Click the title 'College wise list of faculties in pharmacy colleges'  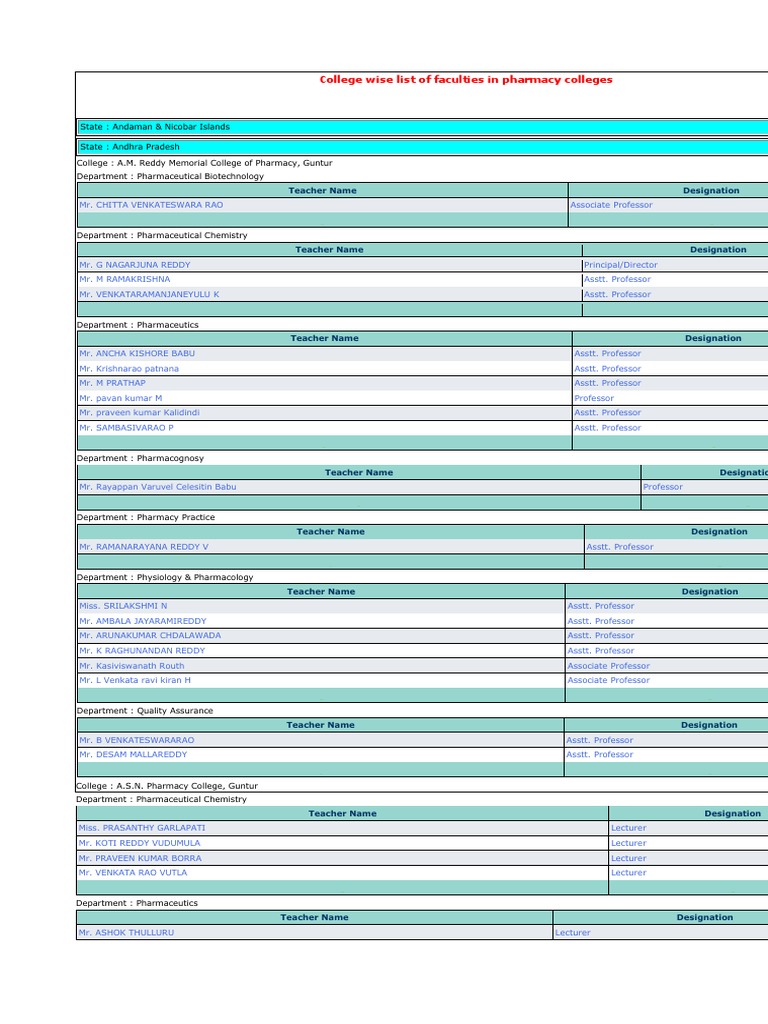click(466, 80)
